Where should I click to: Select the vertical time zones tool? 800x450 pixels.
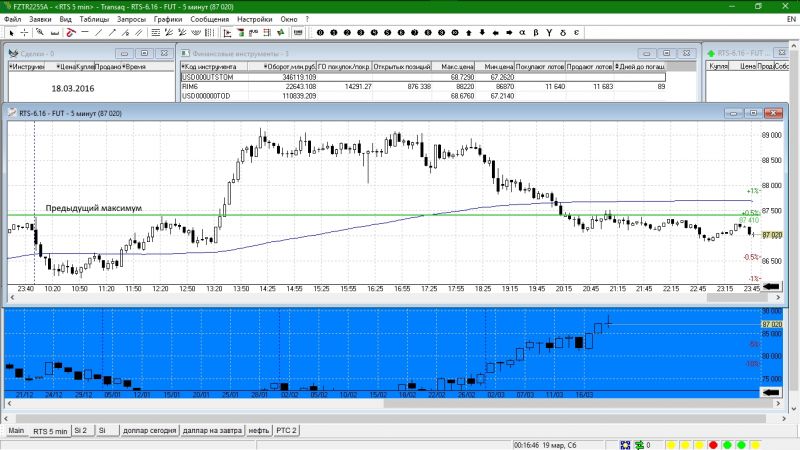[x=209, y=33]
